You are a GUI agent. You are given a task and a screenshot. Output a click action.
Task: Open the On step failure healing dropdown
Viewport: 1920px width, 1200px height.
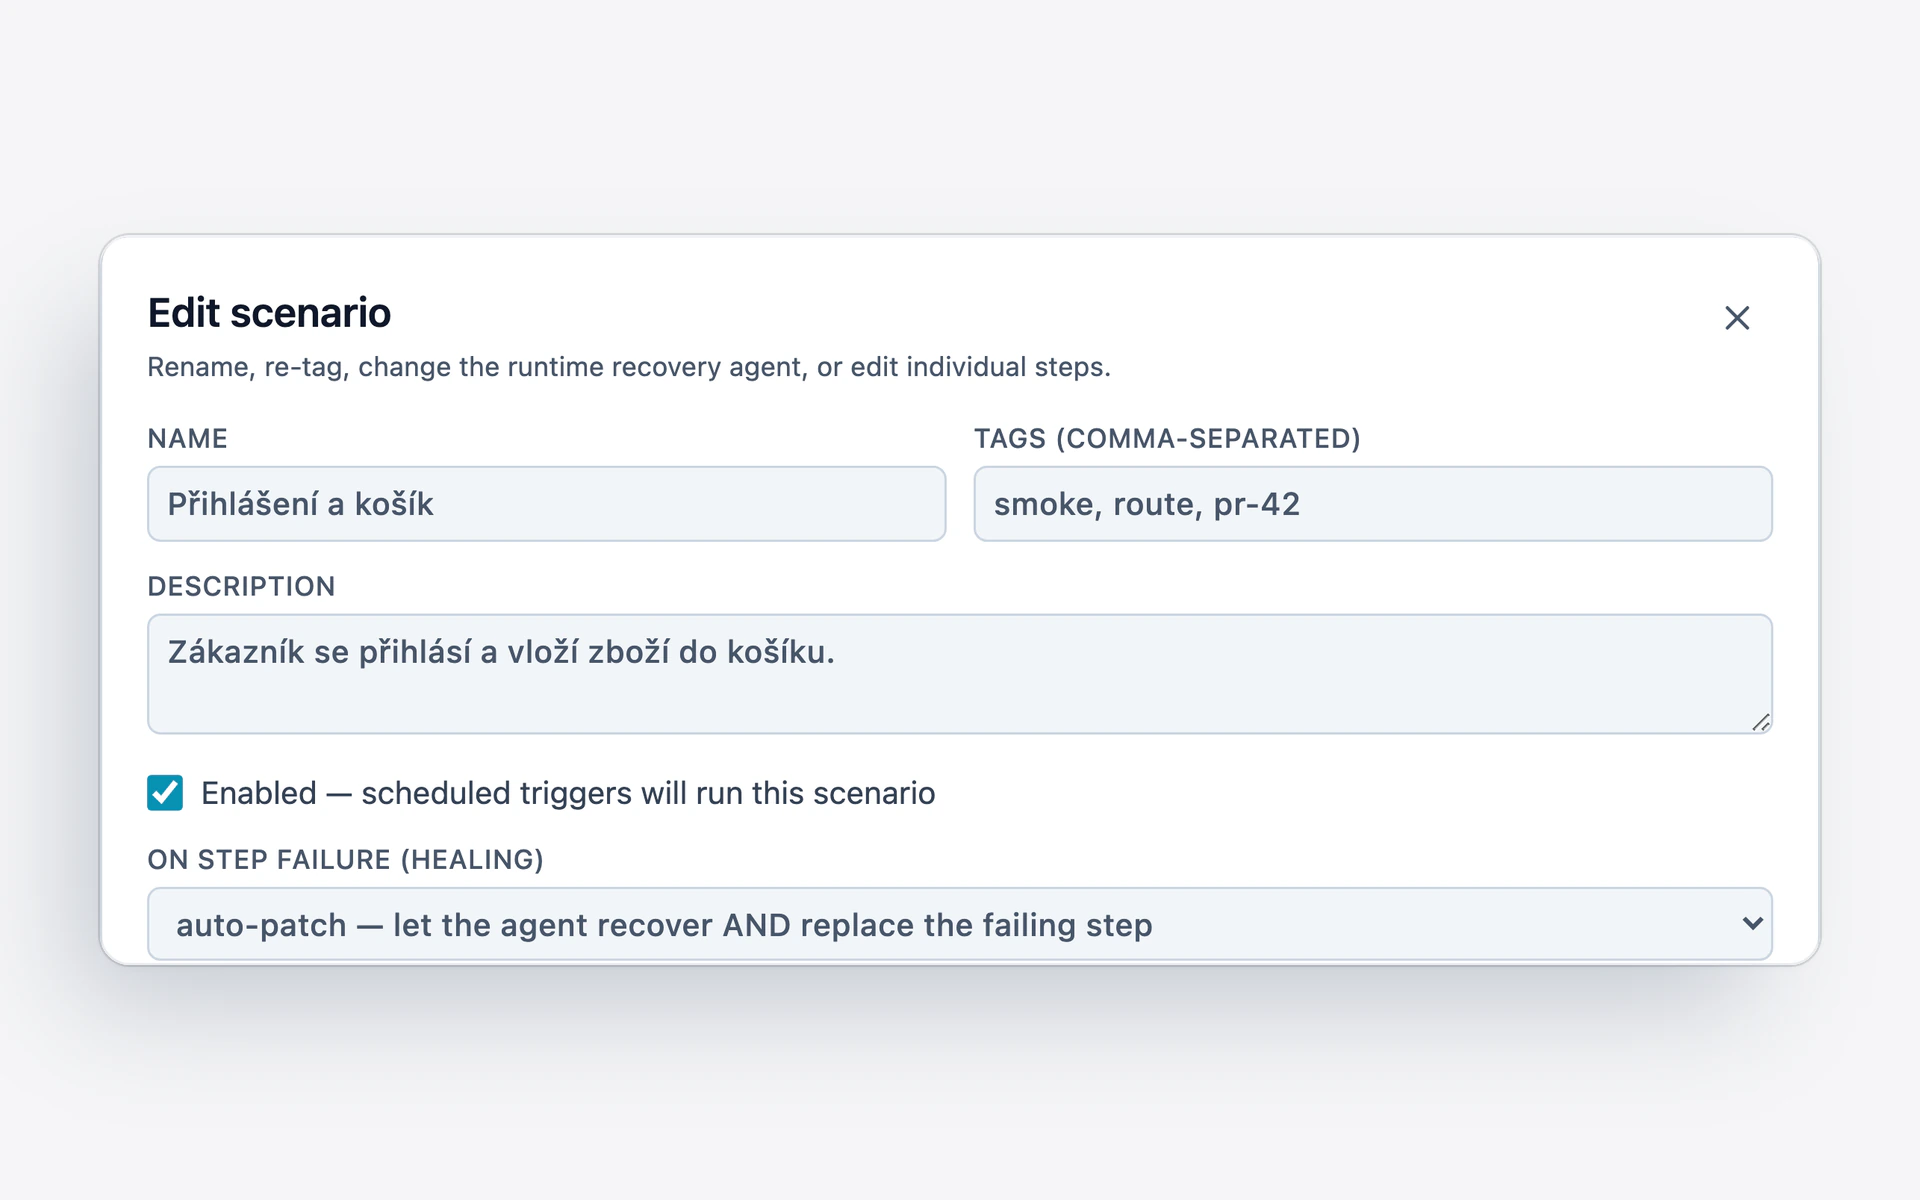coord(960,924)
